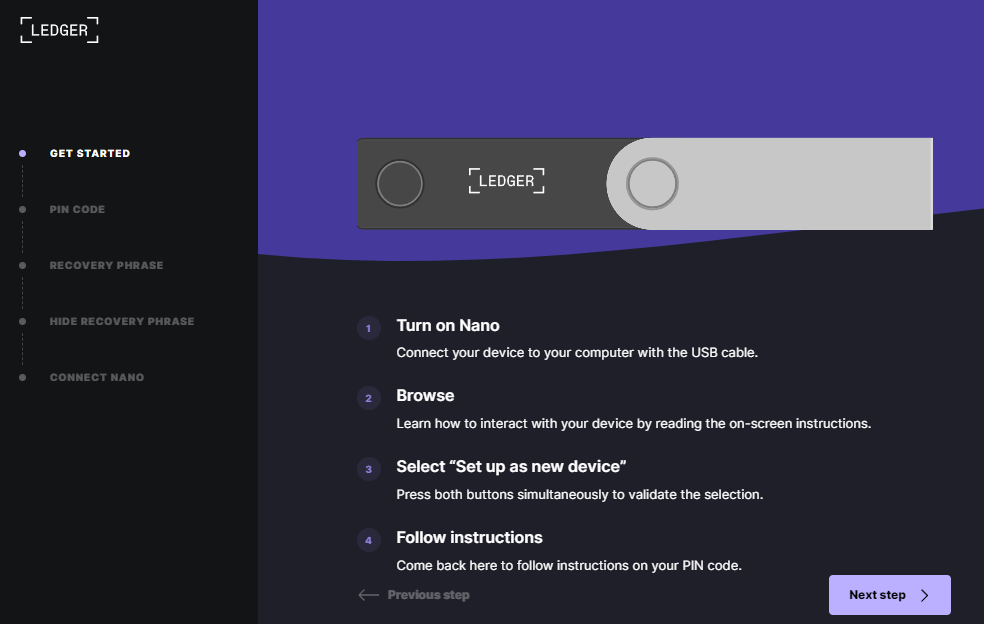The height and width of the screenshot is (624, 984).
Task: Click the 'Follow instructions' heading
Action: (469, 537)
